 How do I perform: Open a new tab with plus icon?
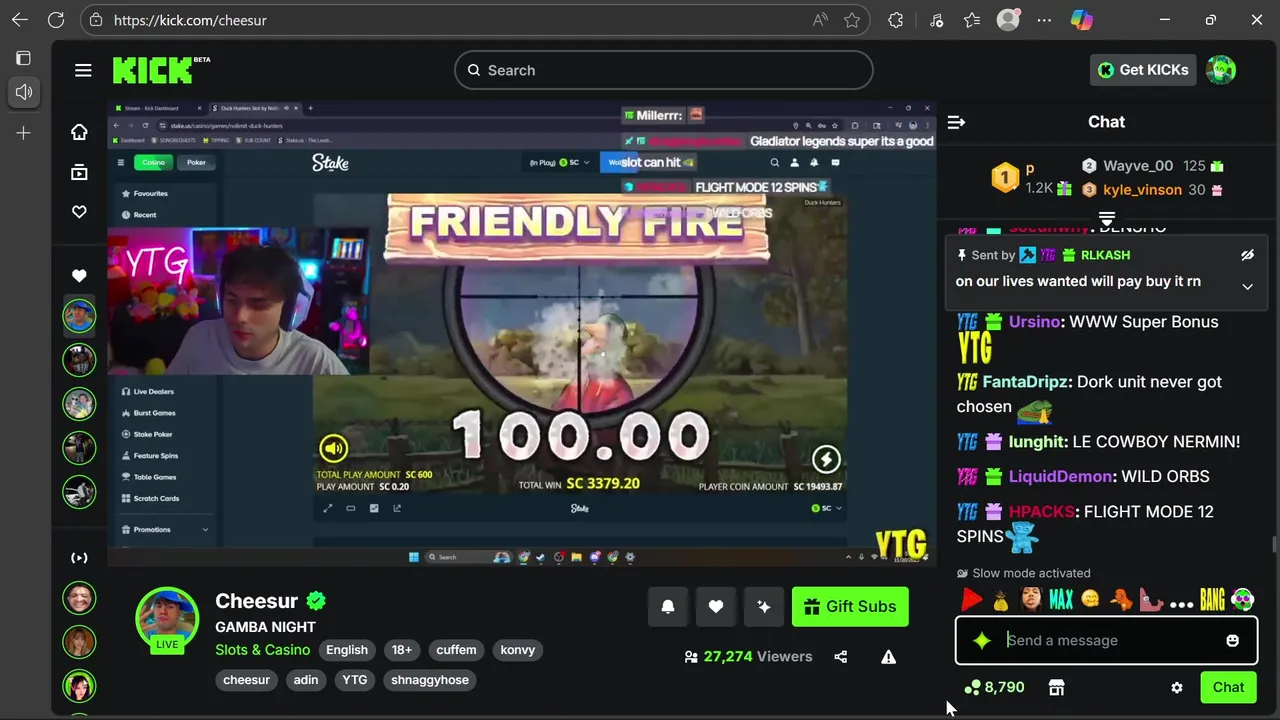click(x=23, y=132)
